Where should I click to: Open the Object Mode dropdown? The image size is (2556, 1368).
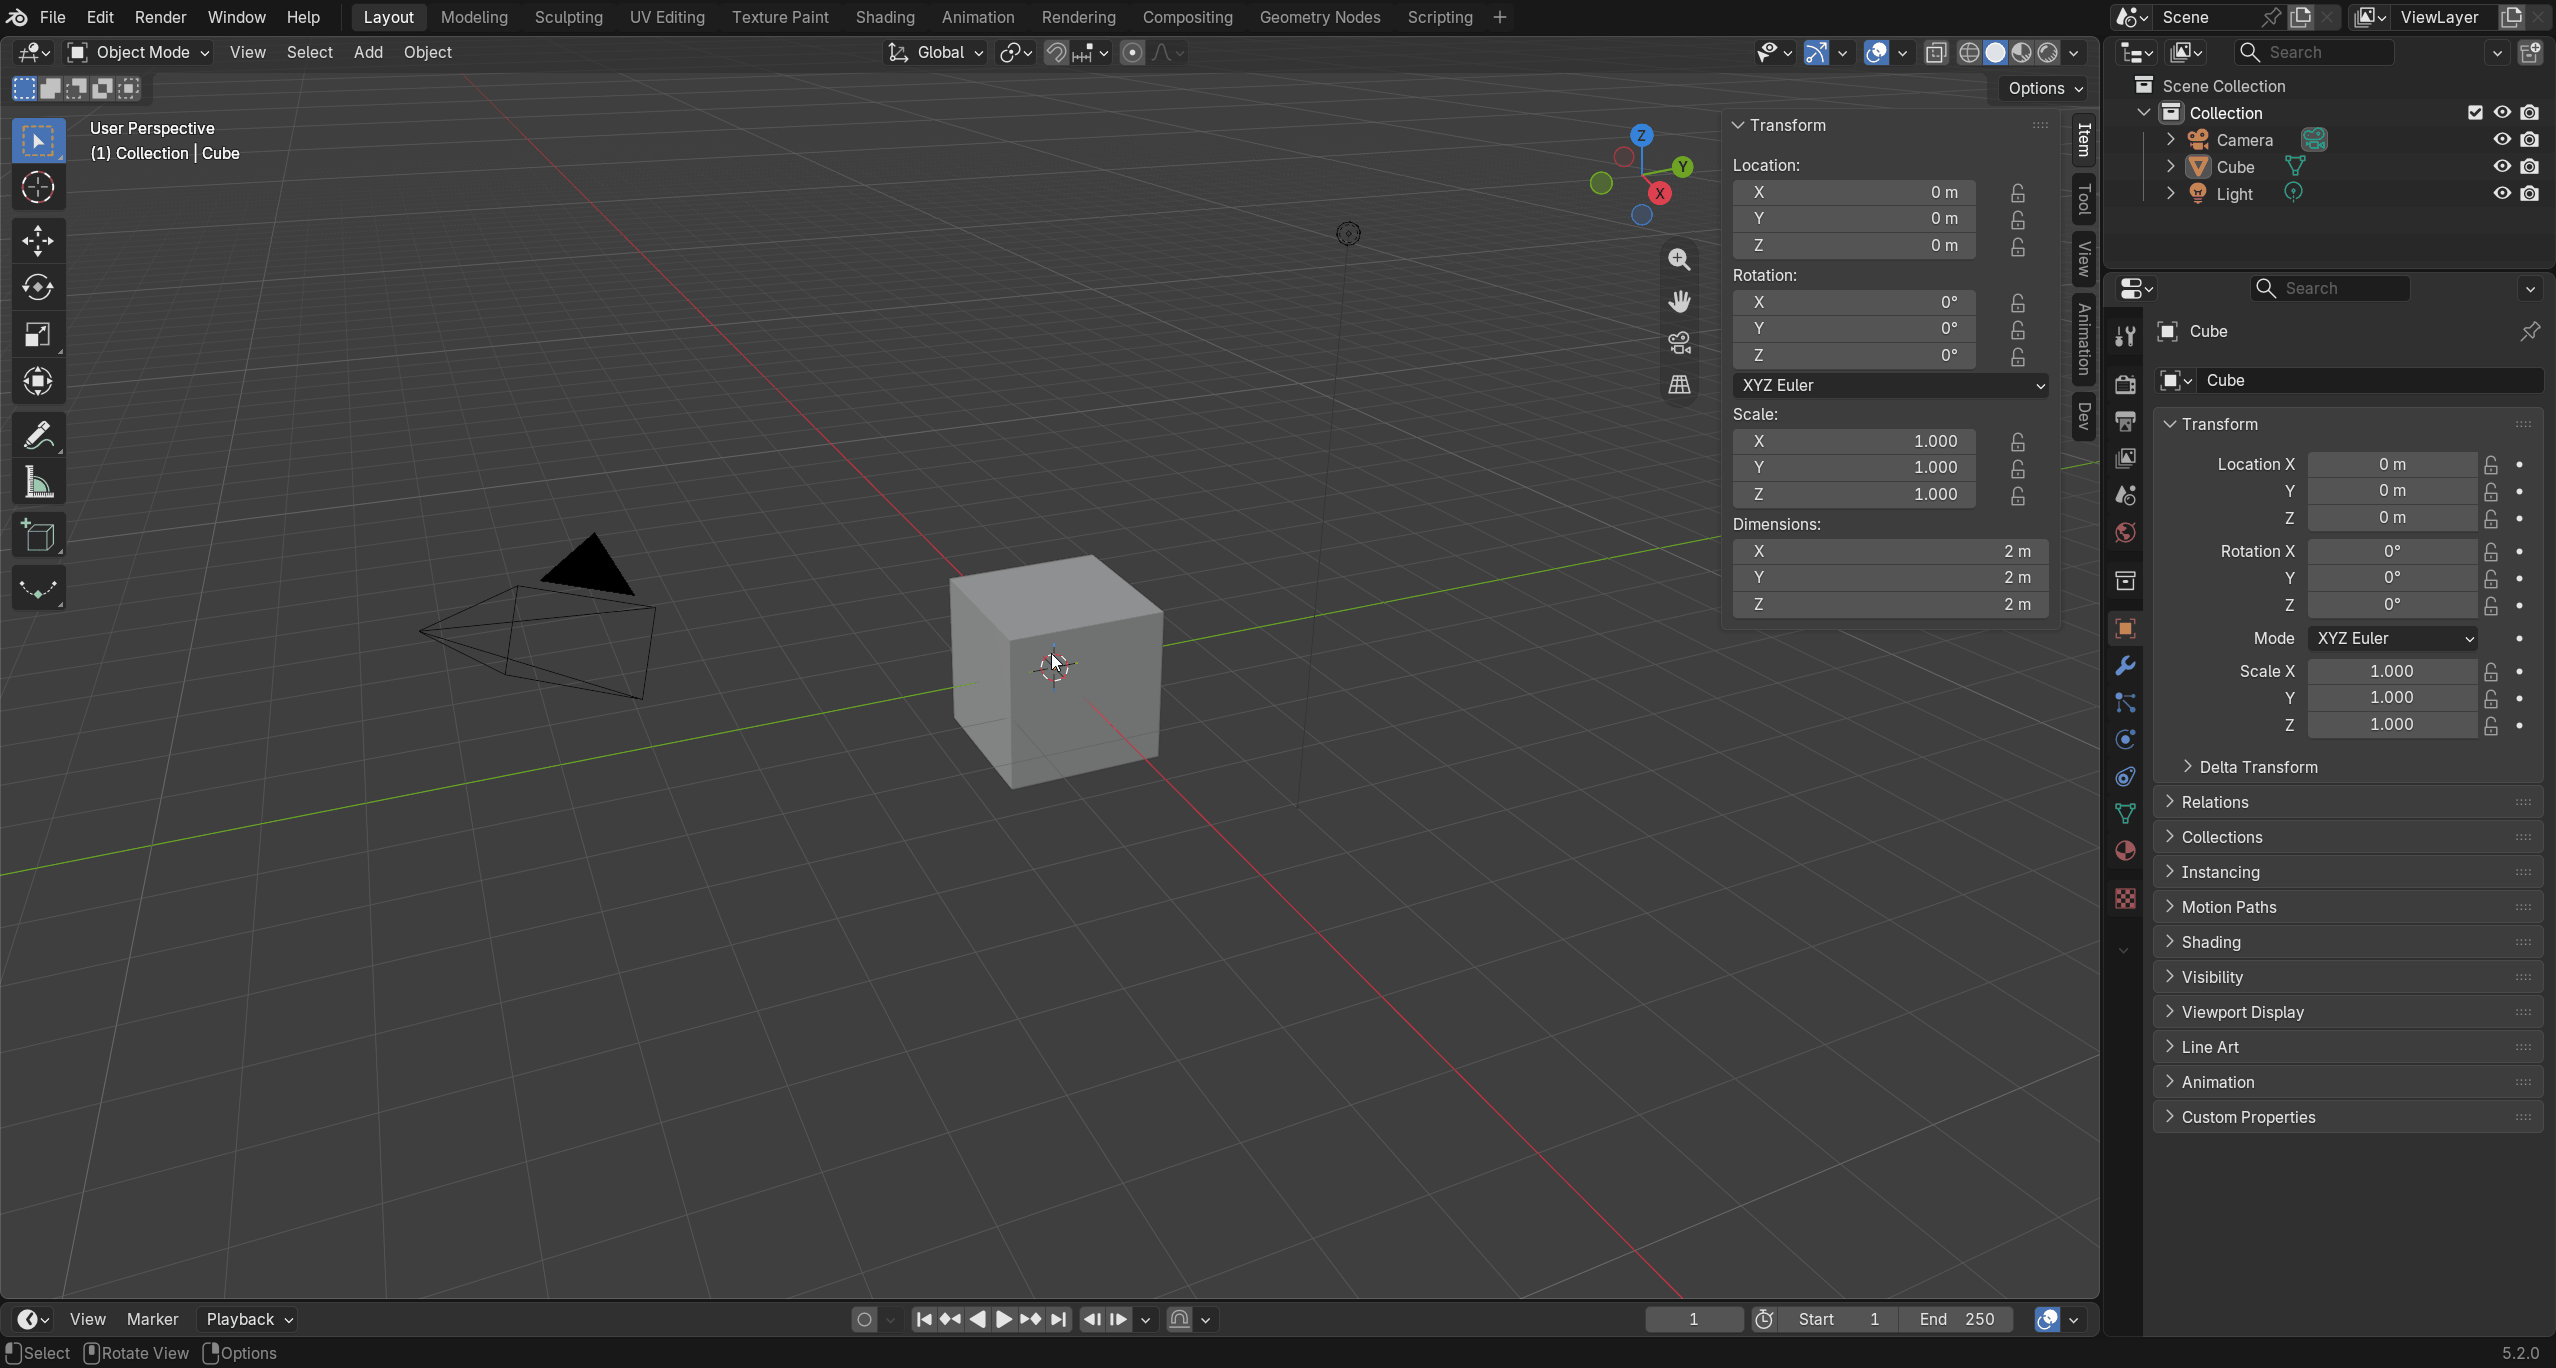138,53
